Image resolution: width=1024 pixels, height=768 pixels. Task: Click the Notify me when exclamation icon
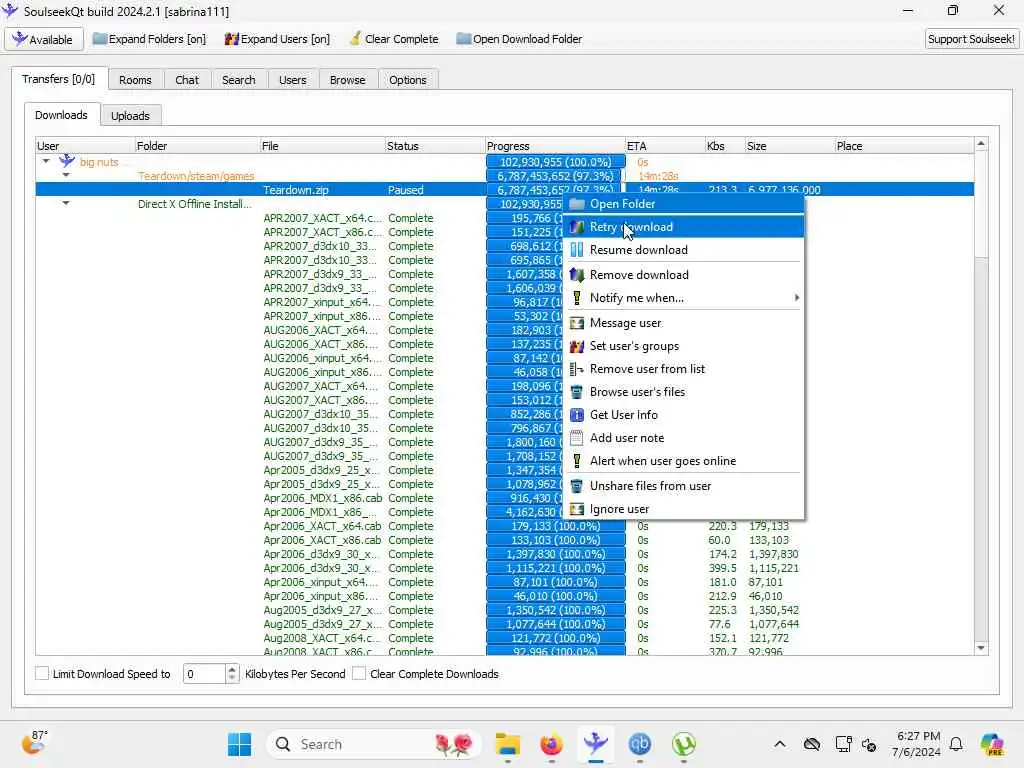(577, 298)
